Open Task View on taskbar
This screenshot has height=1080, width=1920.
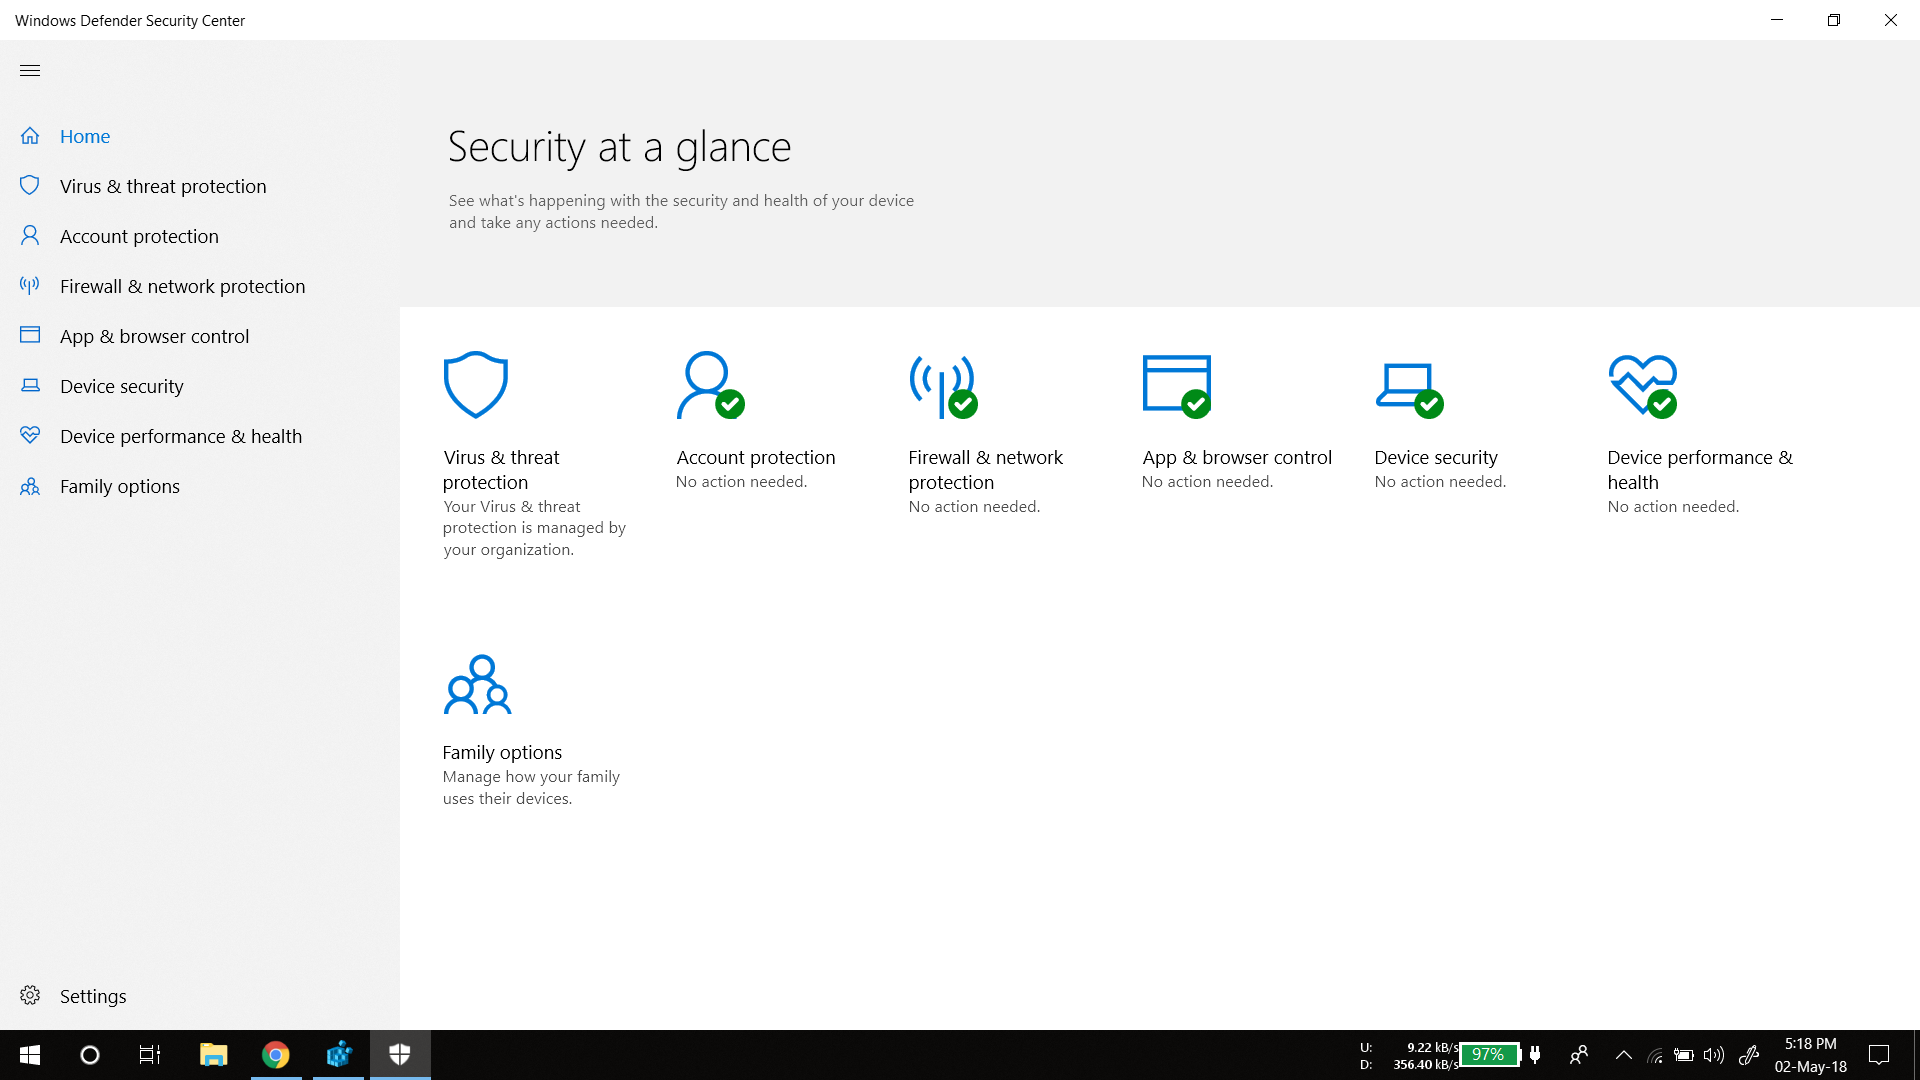(x=150, y=1055)
